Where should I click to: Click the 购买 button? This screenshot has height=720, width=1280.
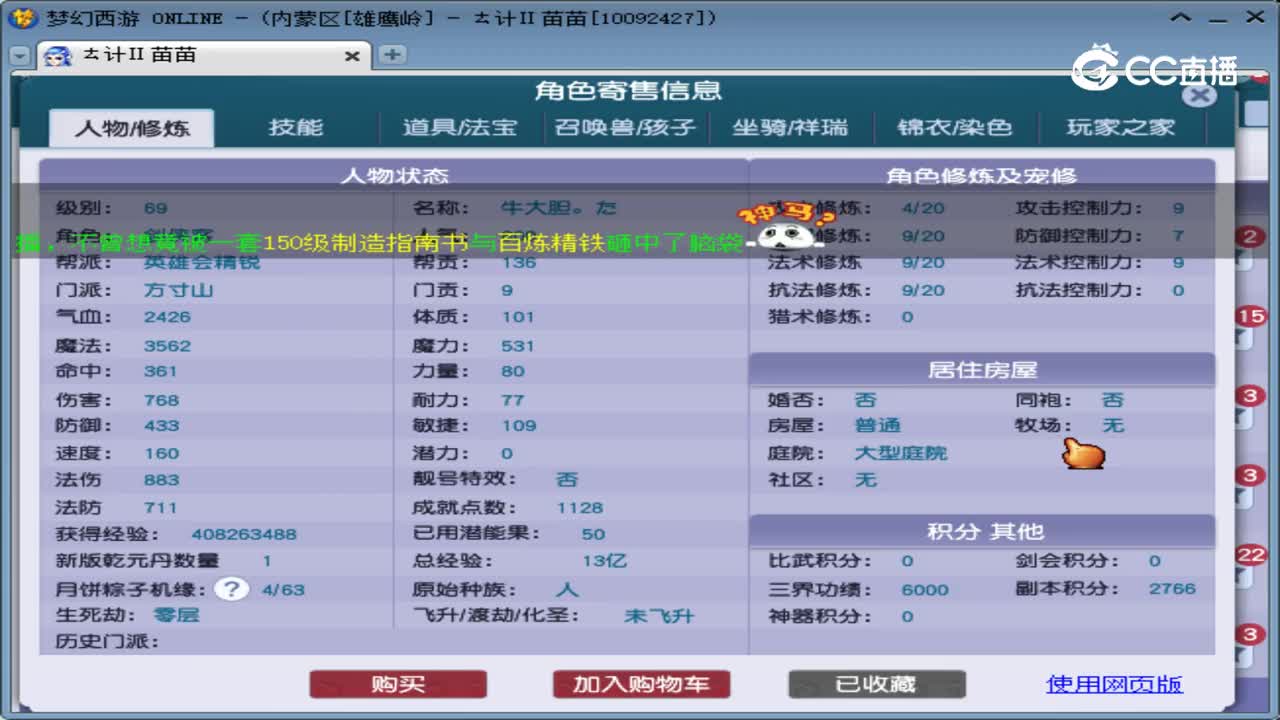tap(398, 684)
